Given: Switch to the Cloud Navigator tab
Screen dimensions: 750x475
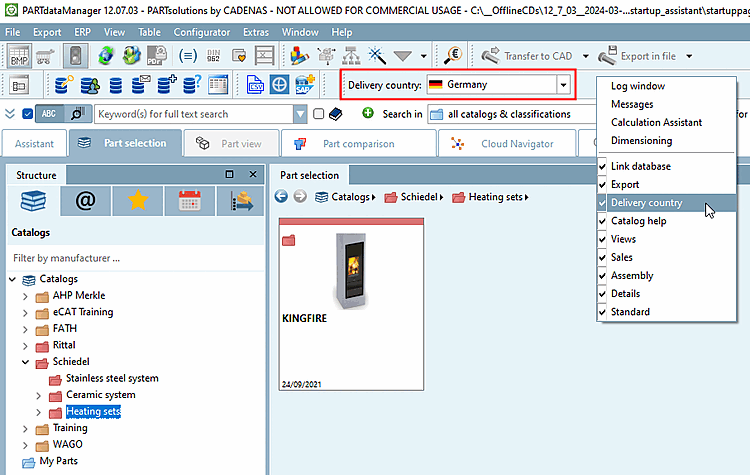Looking at the screenshot, I should [x=507, y=144].
